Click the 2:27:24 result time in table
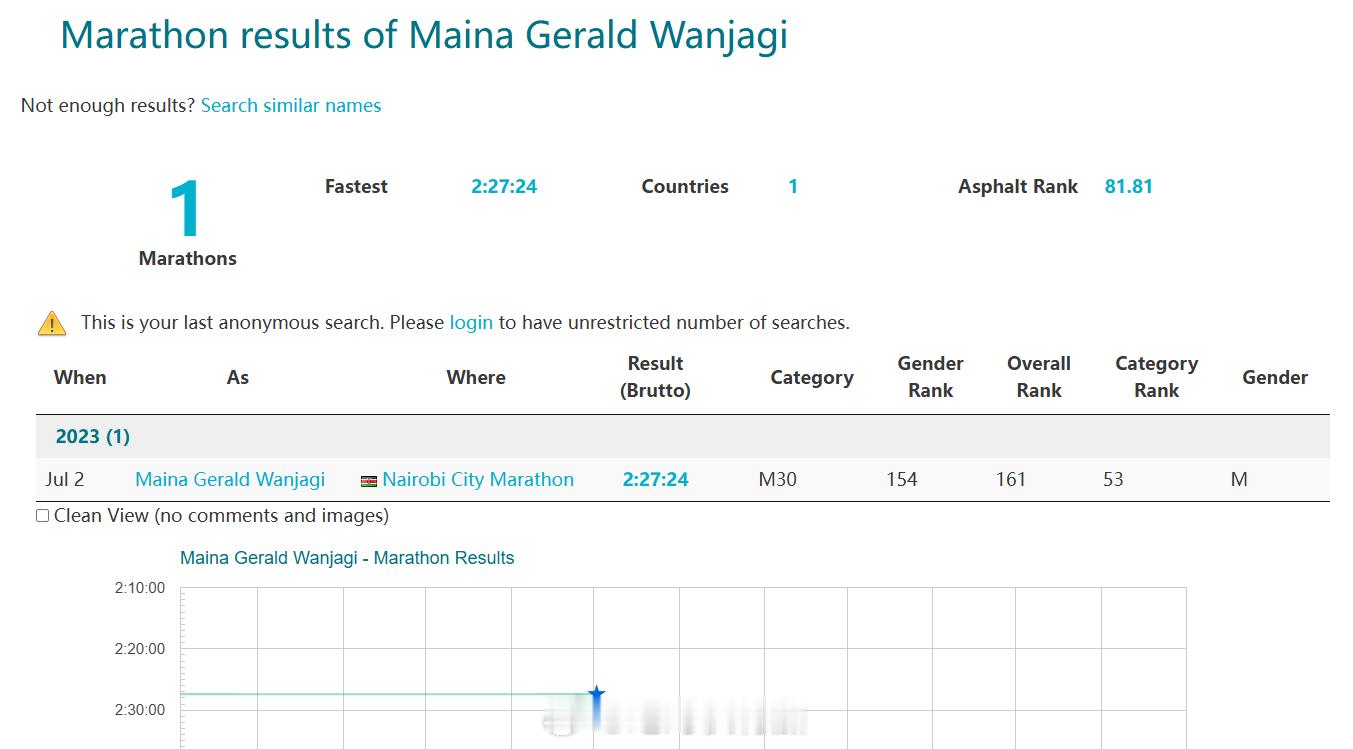 pyautogui.click(x=656, y=479)
